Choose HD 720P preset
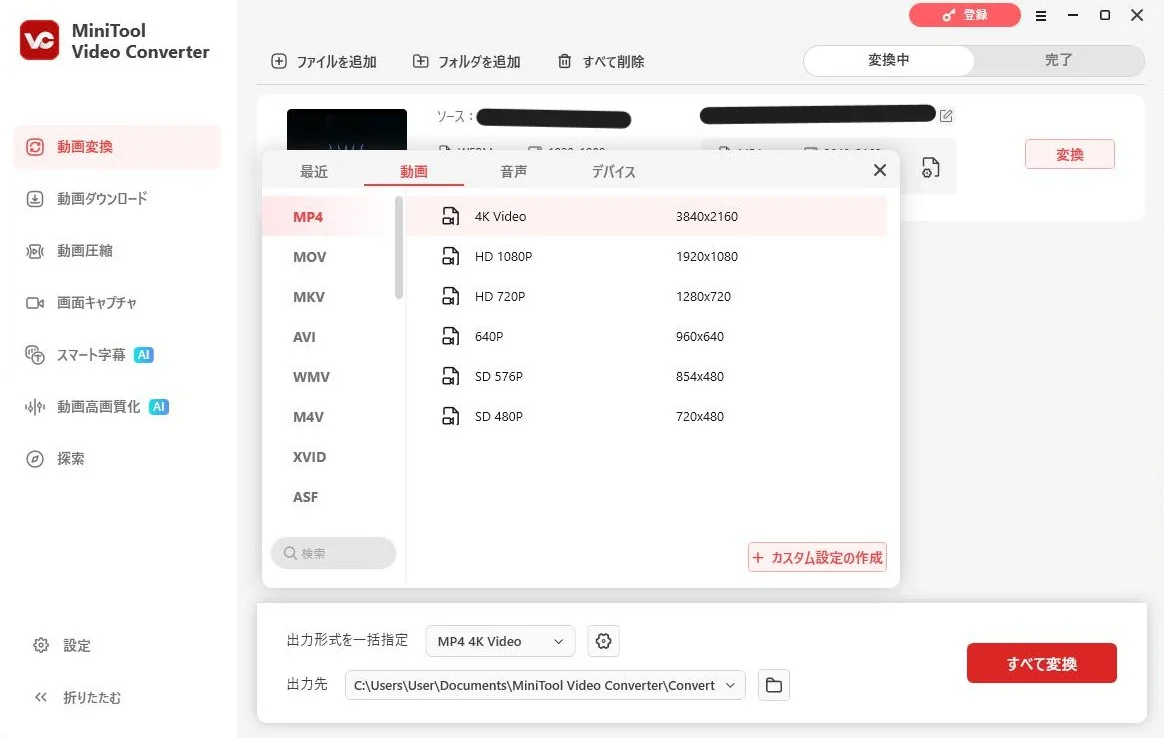1164x738 pixels. pos(647,297)
